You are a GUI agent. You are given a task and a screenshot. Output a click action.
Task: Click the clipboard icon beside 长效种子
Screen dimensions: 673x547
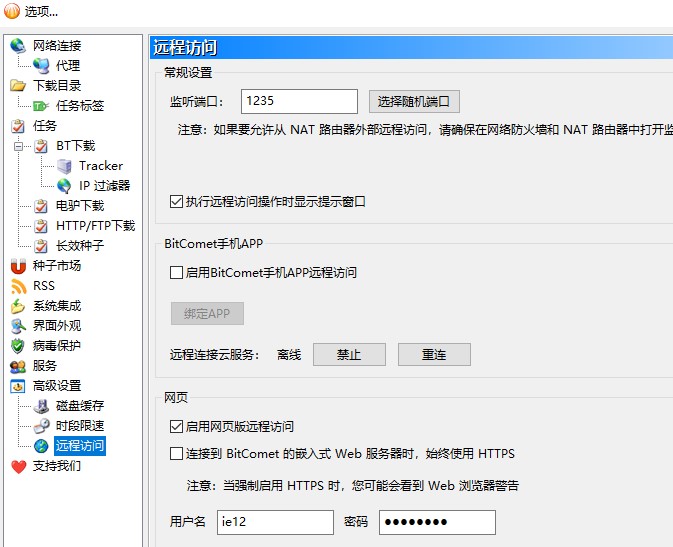click(x=41, y=246)
